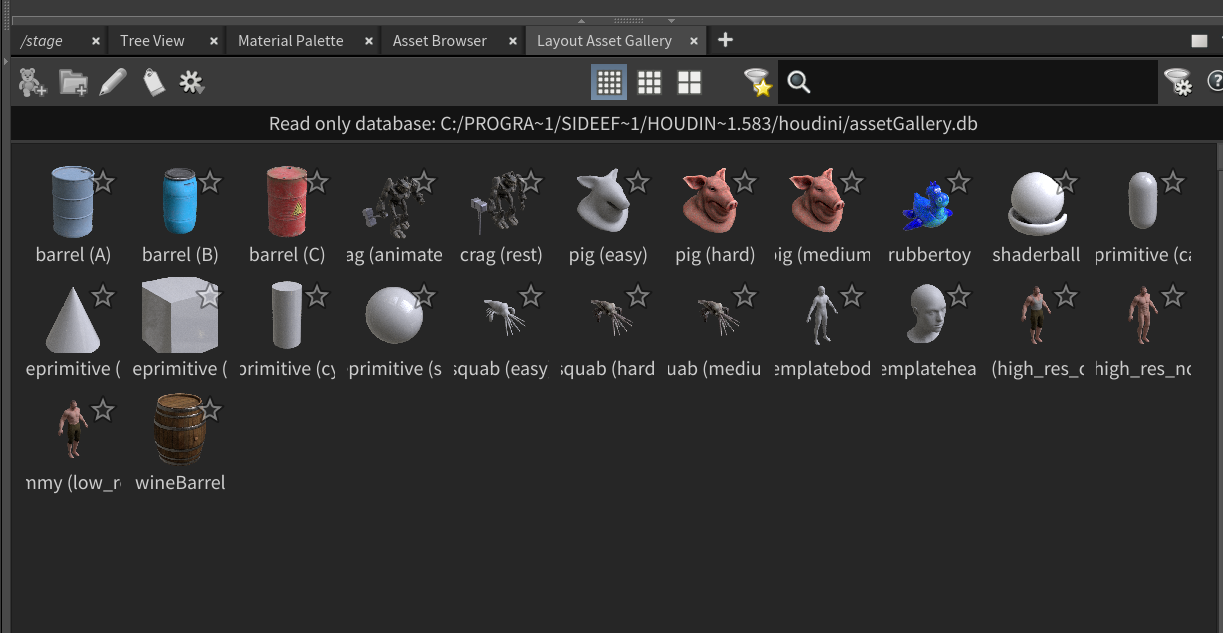Favorite pig (easy) with its star
This screenshot has width=1223, height=633.
(x=638, y=181)
